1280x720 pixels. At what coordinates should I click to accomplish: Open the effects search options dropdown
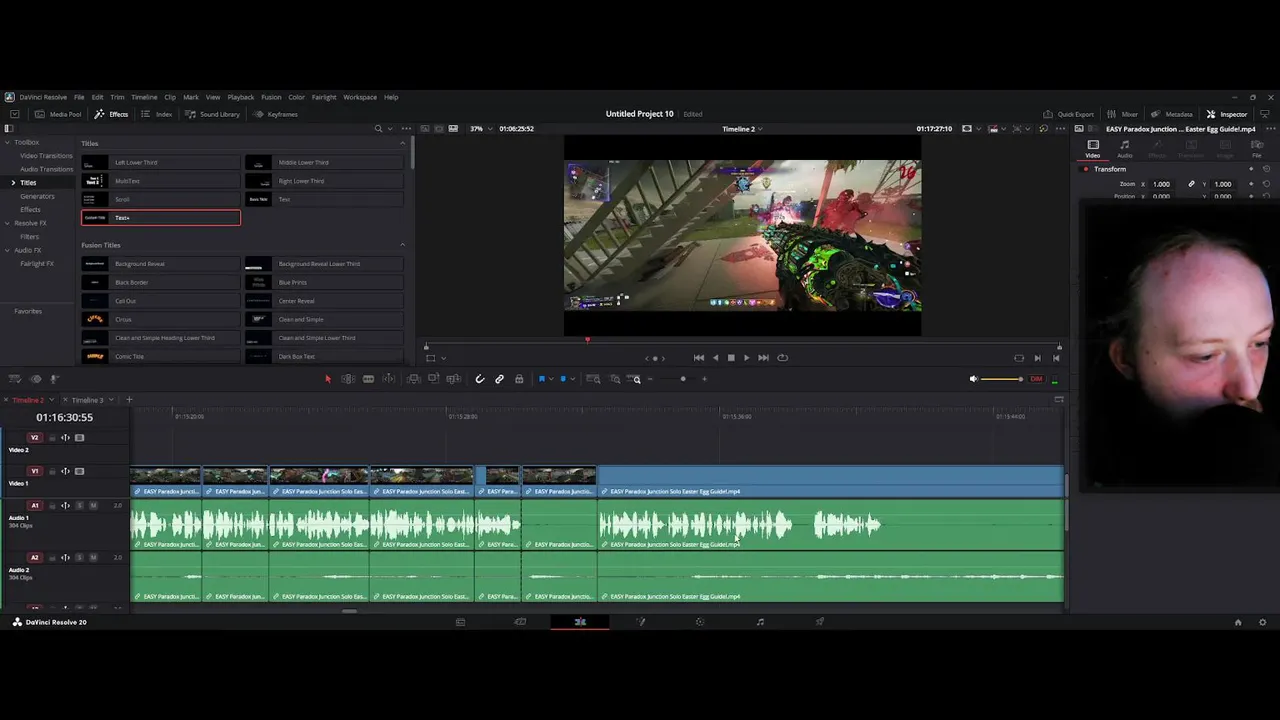pyautogui.click(x=390, y=129)
